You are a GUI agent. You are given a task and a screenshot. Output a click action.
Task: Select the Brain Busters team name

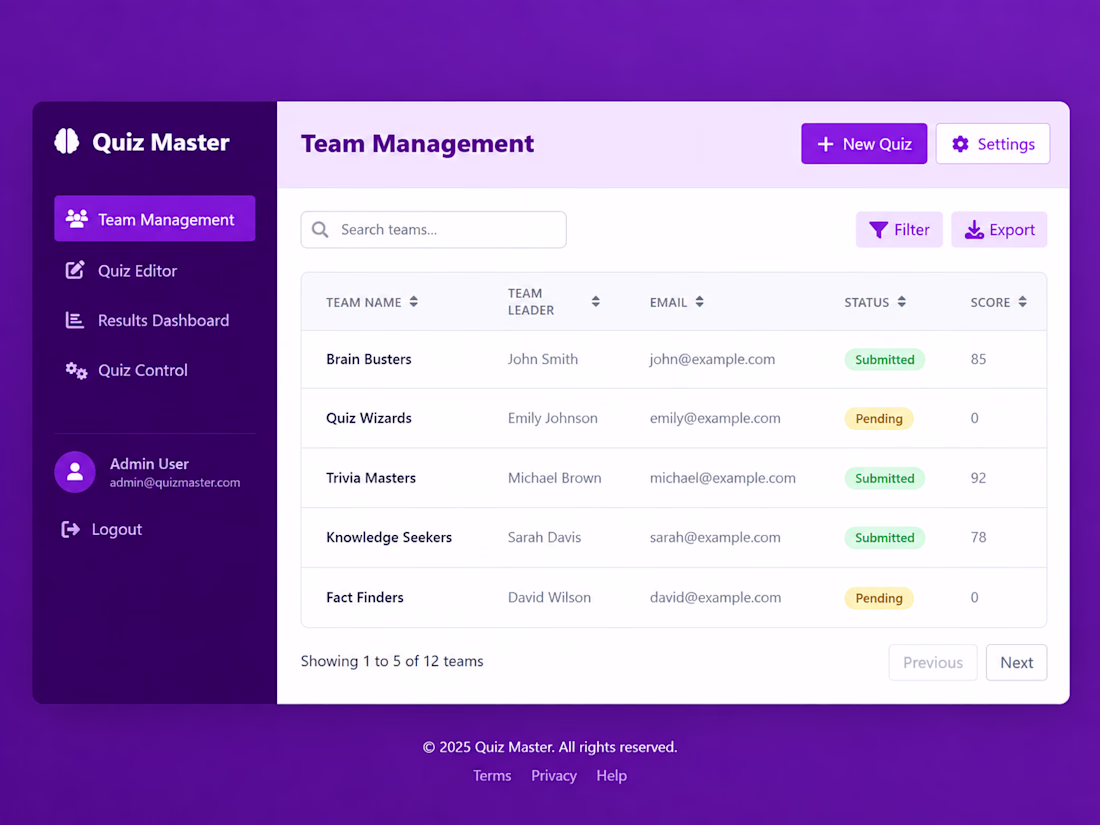point(369,359)
